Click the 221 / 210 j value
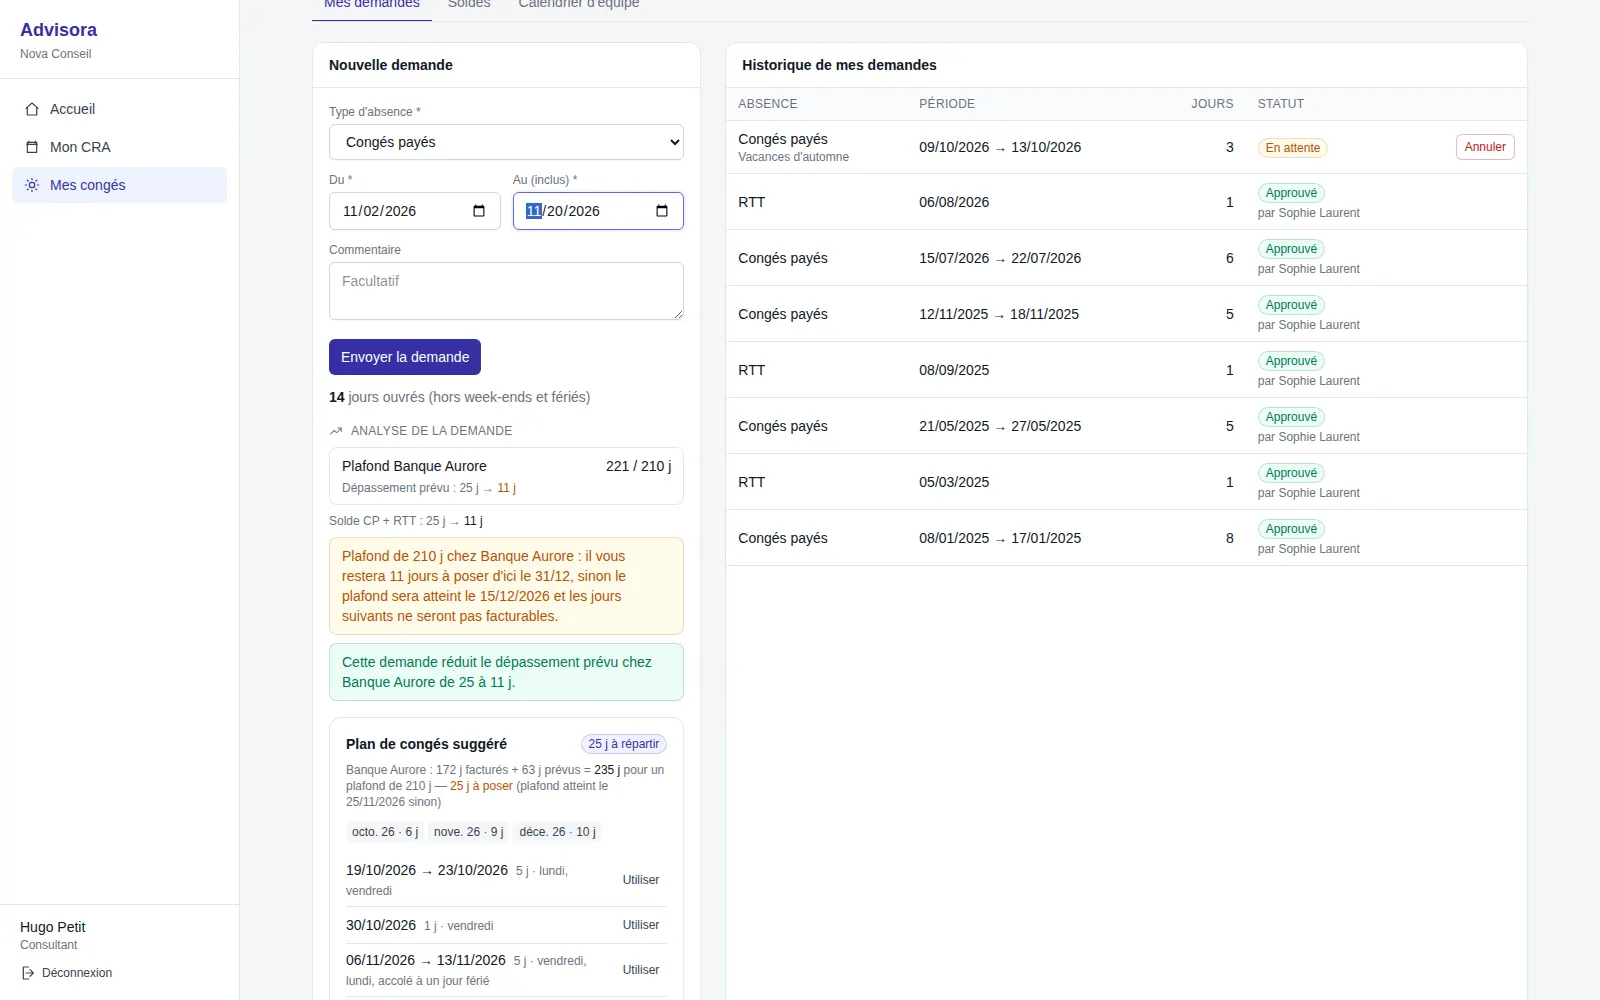The width and height of the screenshot is (1600, 1000). [638, 466]
